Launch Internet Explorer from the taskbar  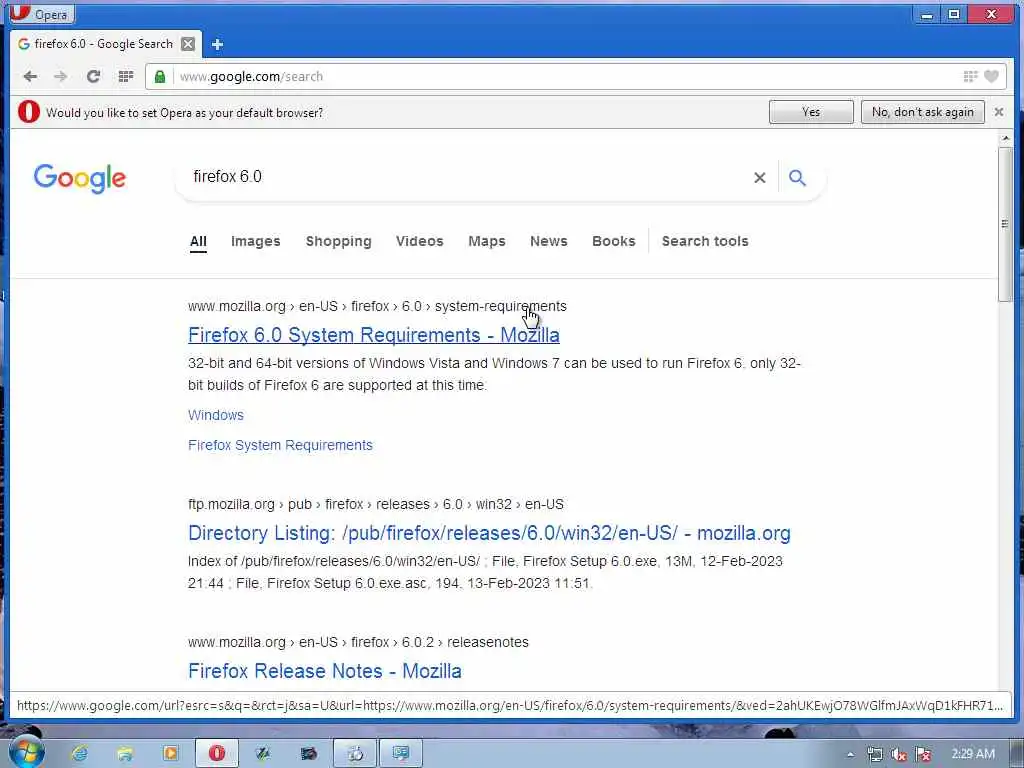80,754
